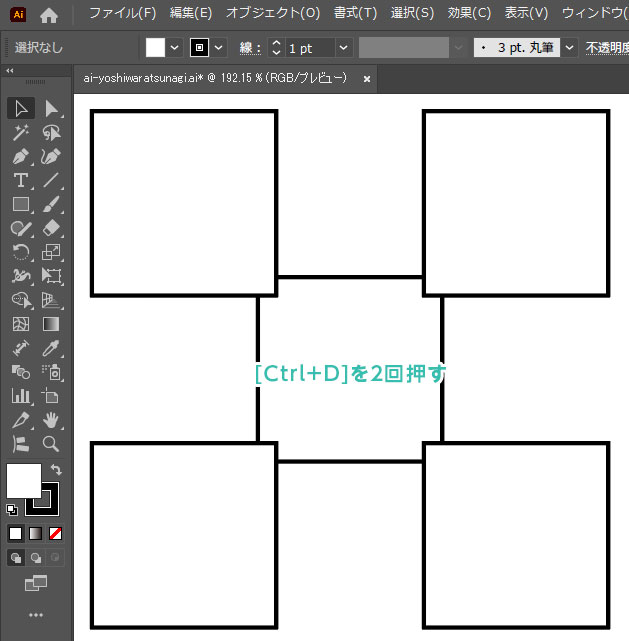Click the 不透明度 opacity link
The image size is (629, 641).
(x=606, y=48)
